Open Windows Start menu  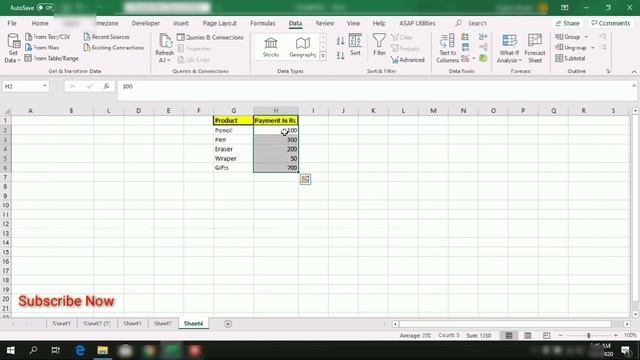[11, 350]
